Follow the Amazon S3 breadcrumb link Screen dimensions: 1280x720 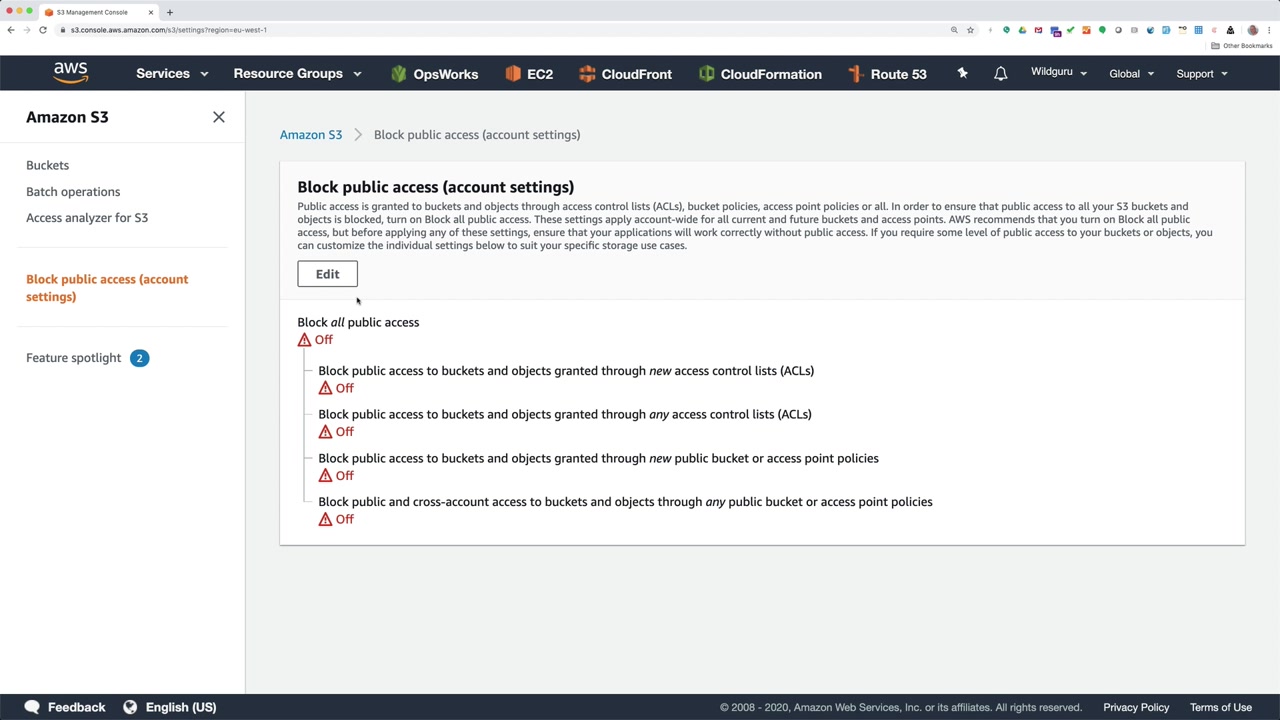(311, 134)
